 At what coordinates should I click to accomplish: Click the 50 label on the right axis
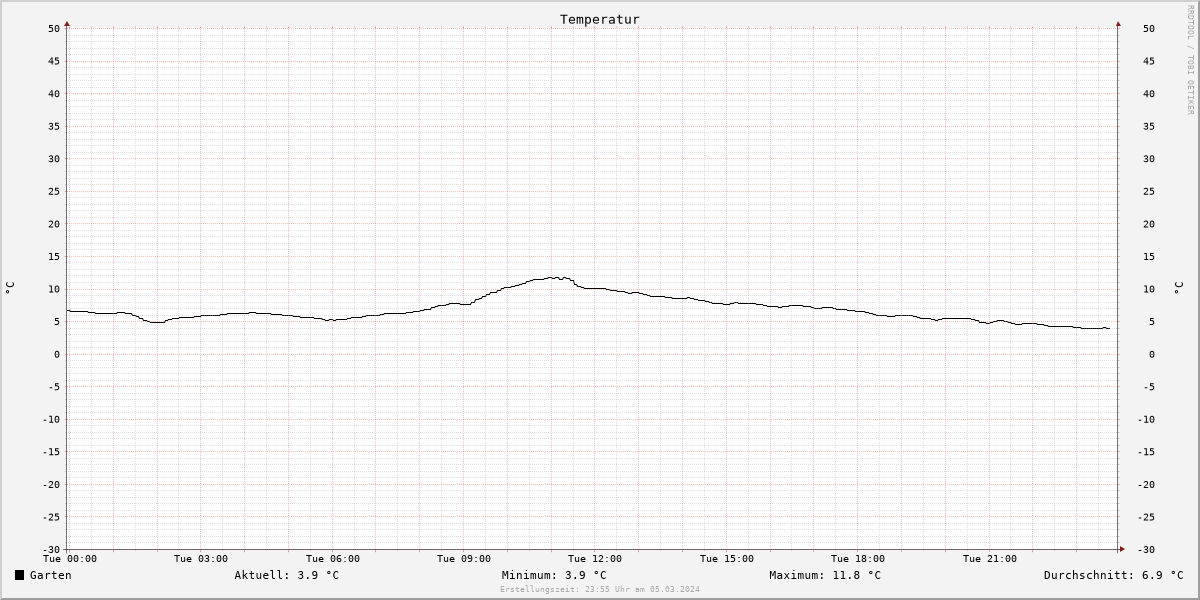tap(1149, 28)
